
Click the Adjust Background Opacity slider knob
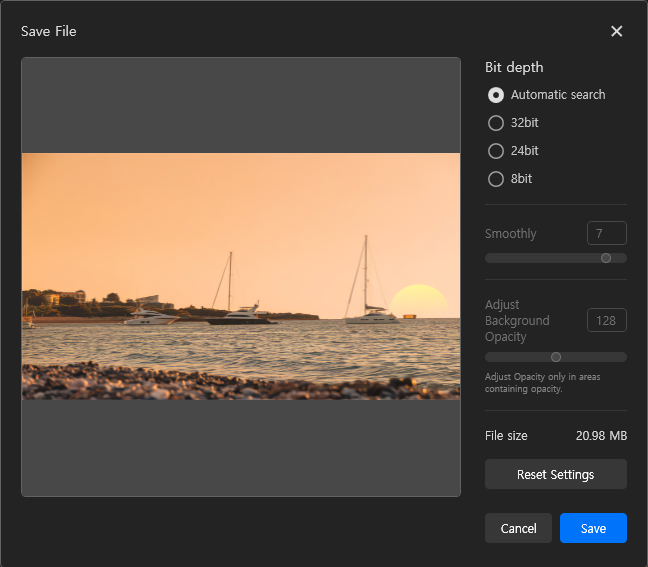[x=556, y=357]
